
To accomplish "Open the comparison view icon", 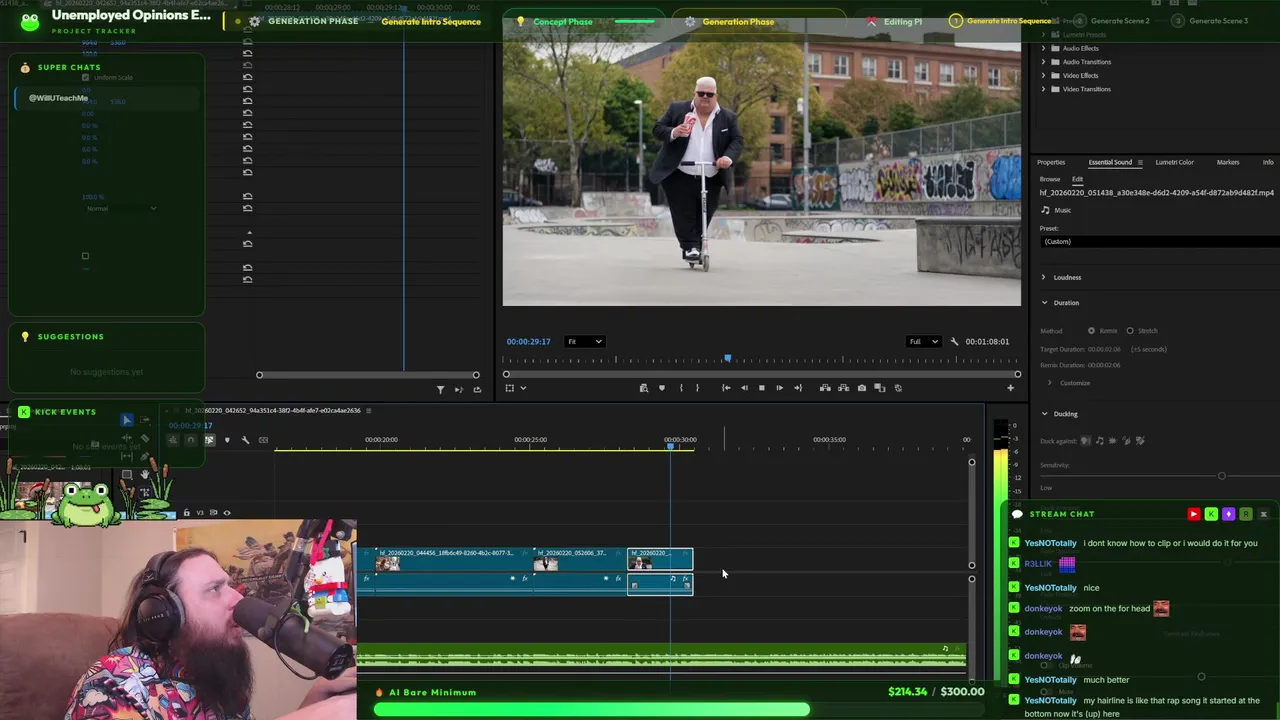I will tap(880, 388).
